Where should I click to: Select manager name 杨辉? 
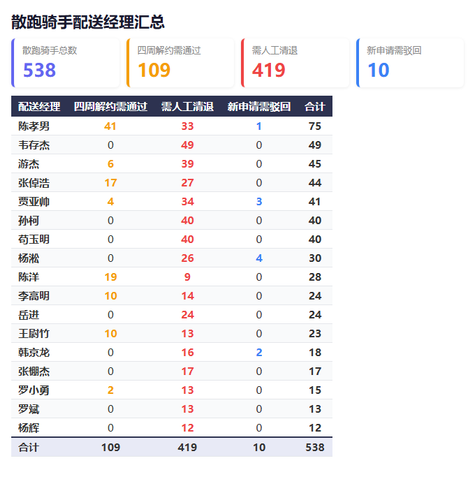point(29,428)
